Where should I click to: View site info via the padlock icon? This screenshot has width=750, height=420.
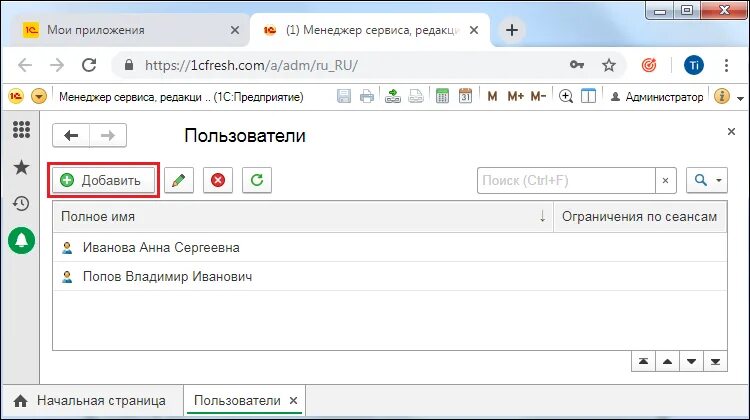pos(129,65)
